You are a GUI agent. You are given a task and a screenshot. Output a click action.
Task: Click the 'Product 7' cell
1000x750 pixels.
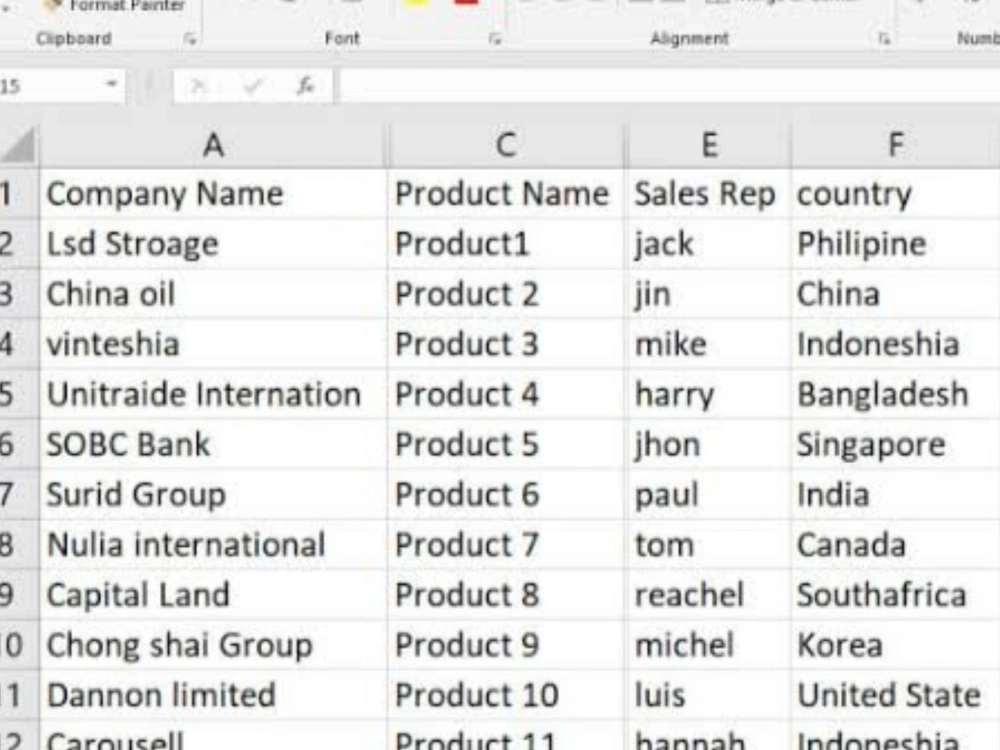506,545
